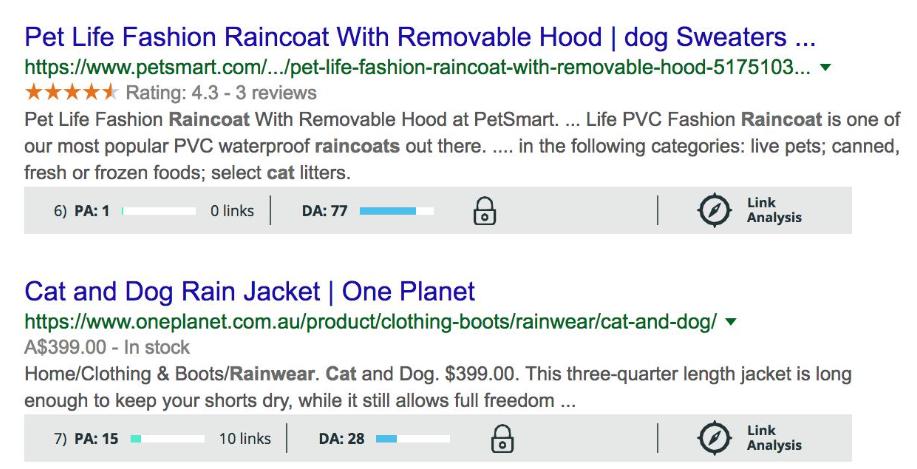This screenshot has width=917, height=469.
Task: Open the Link Analysis label for the One Planet result
Action: [774, 439]
